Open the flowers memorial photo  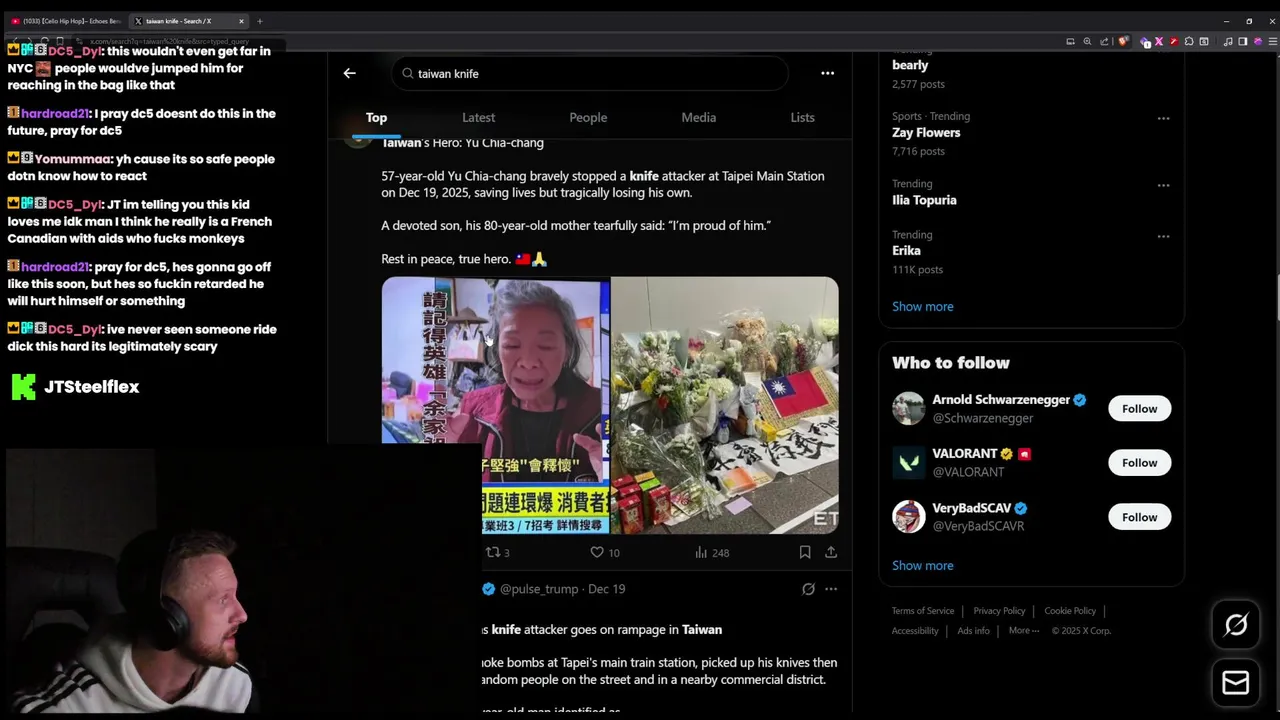click(x=725, y=405)
